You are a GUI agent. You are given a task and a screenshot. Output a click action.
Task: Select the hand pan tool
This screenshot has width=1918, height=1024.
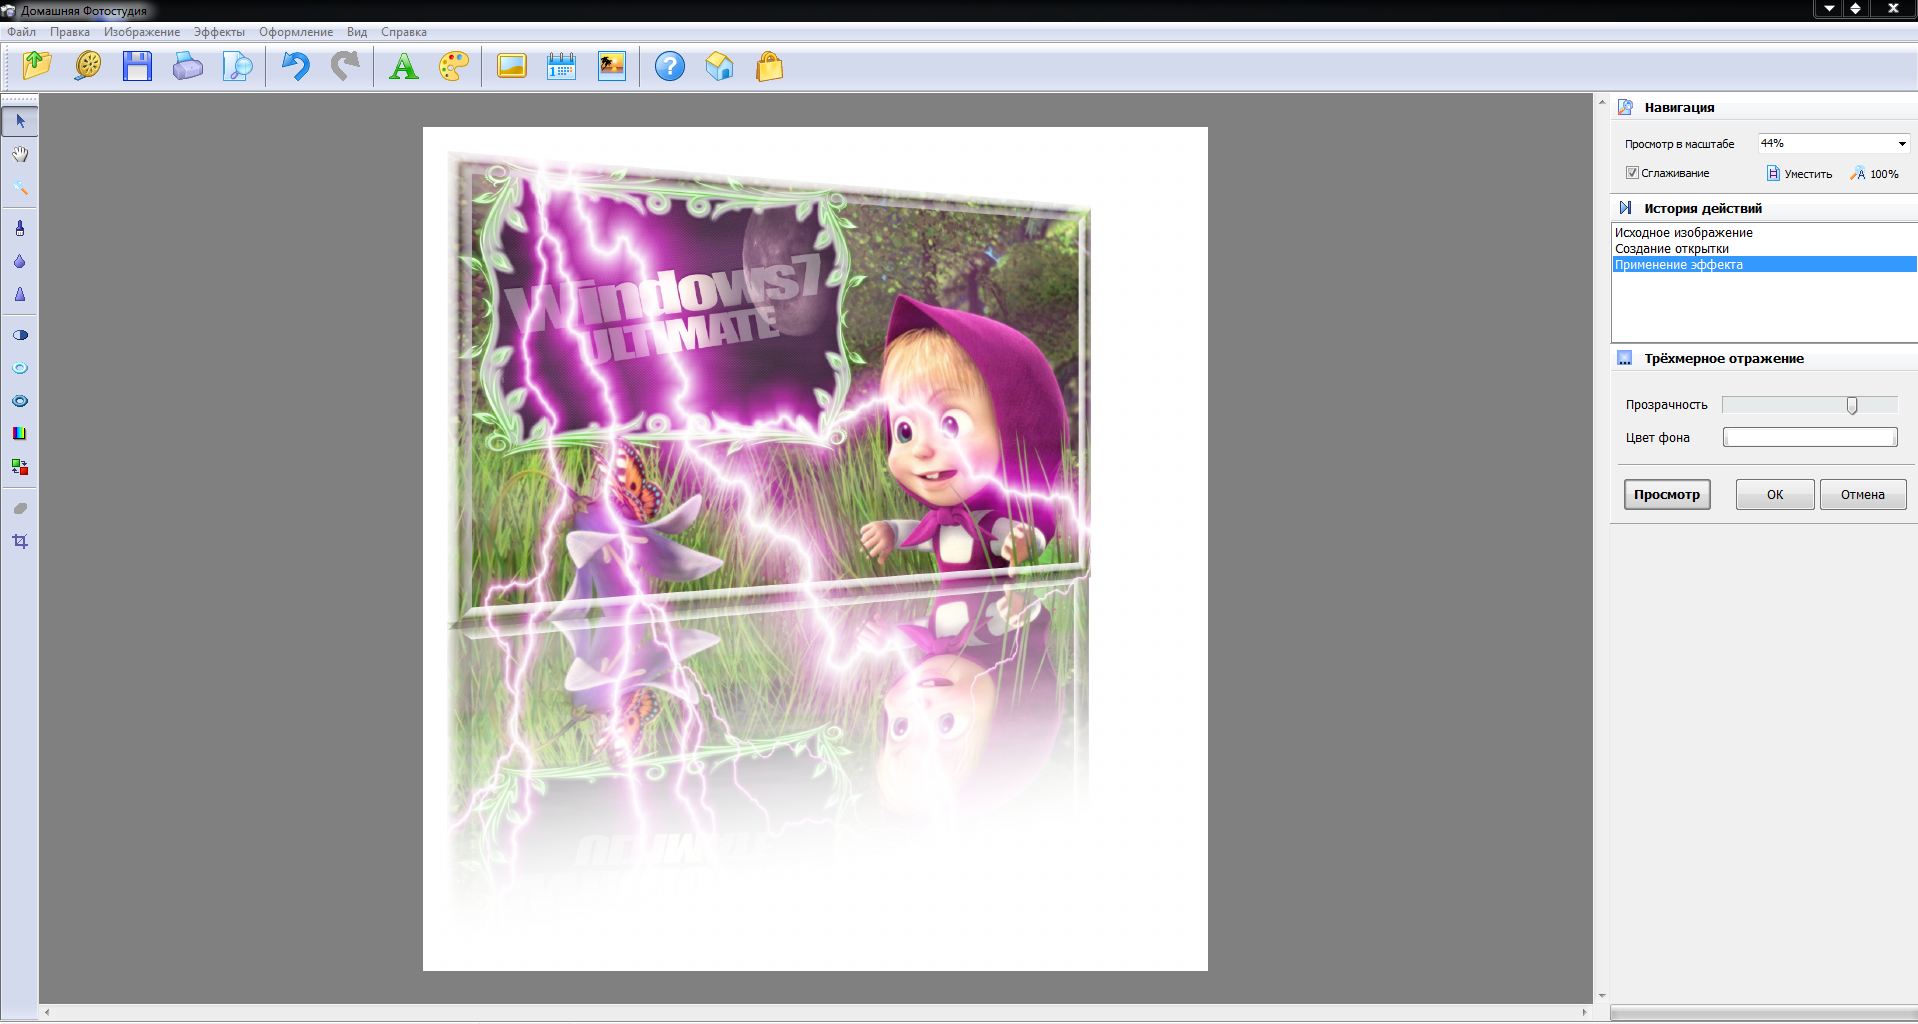20,154
